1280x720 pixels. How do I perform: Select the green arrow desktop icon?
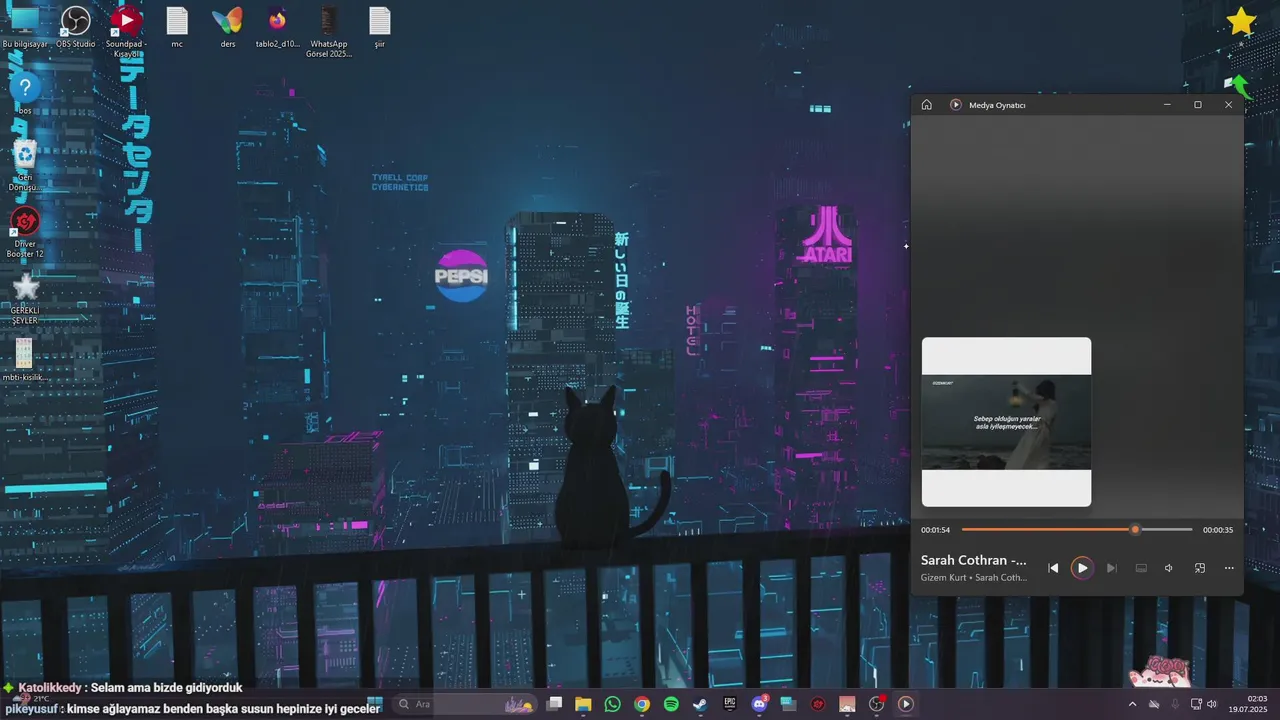[1239, 86]
